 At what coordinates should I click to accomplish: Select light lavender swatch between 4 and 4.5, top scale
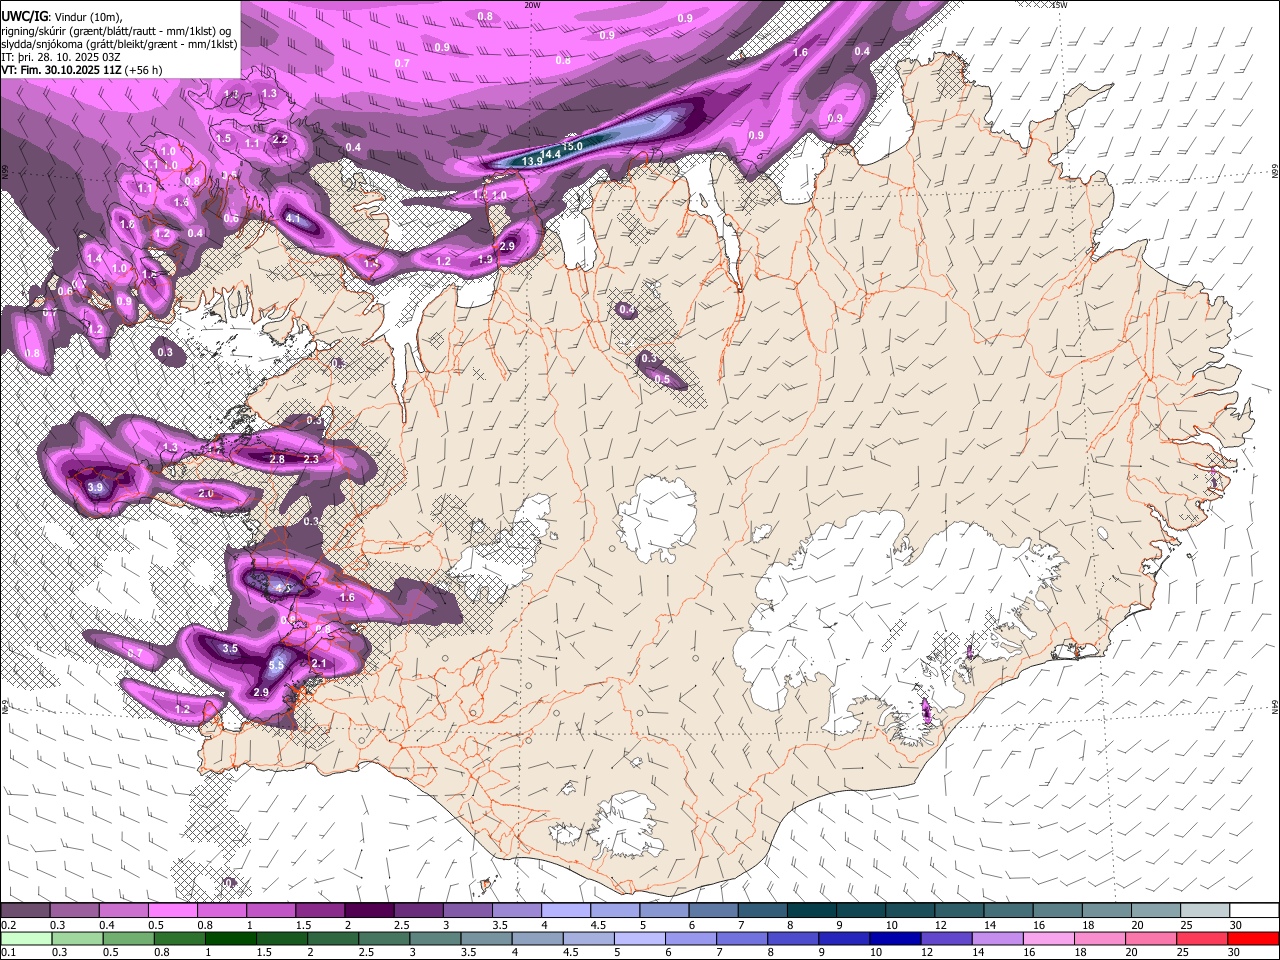tap(566, 911)
